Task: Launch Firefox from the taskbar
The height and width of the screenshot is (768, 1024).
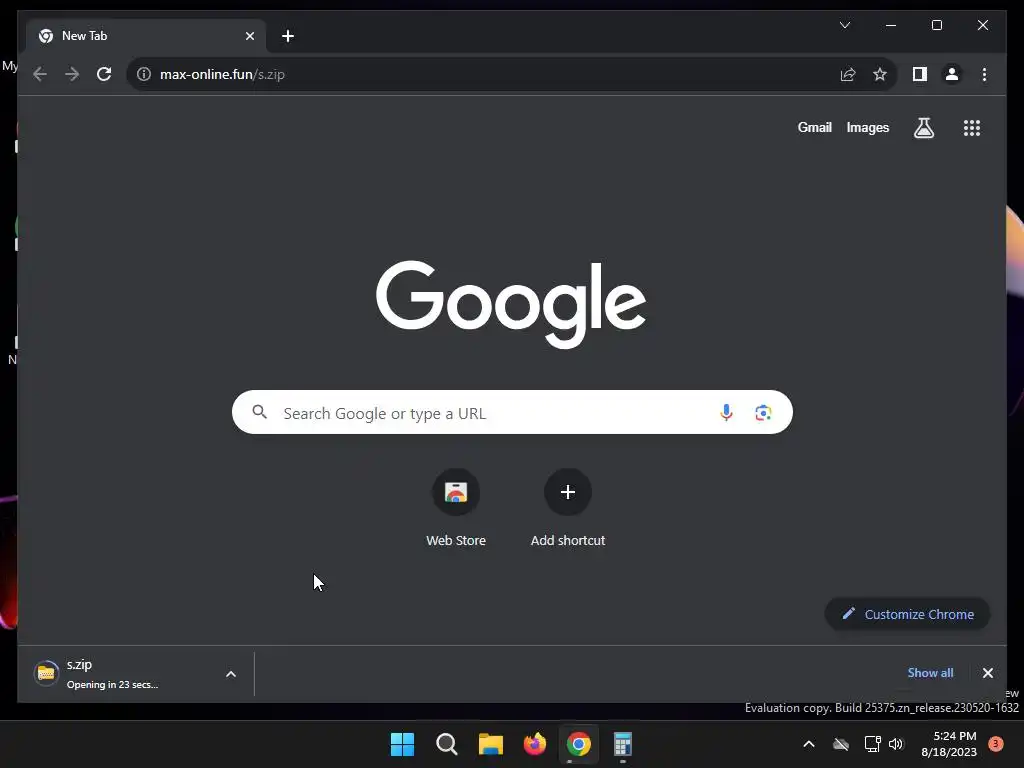Action: [x=535, y=744]
